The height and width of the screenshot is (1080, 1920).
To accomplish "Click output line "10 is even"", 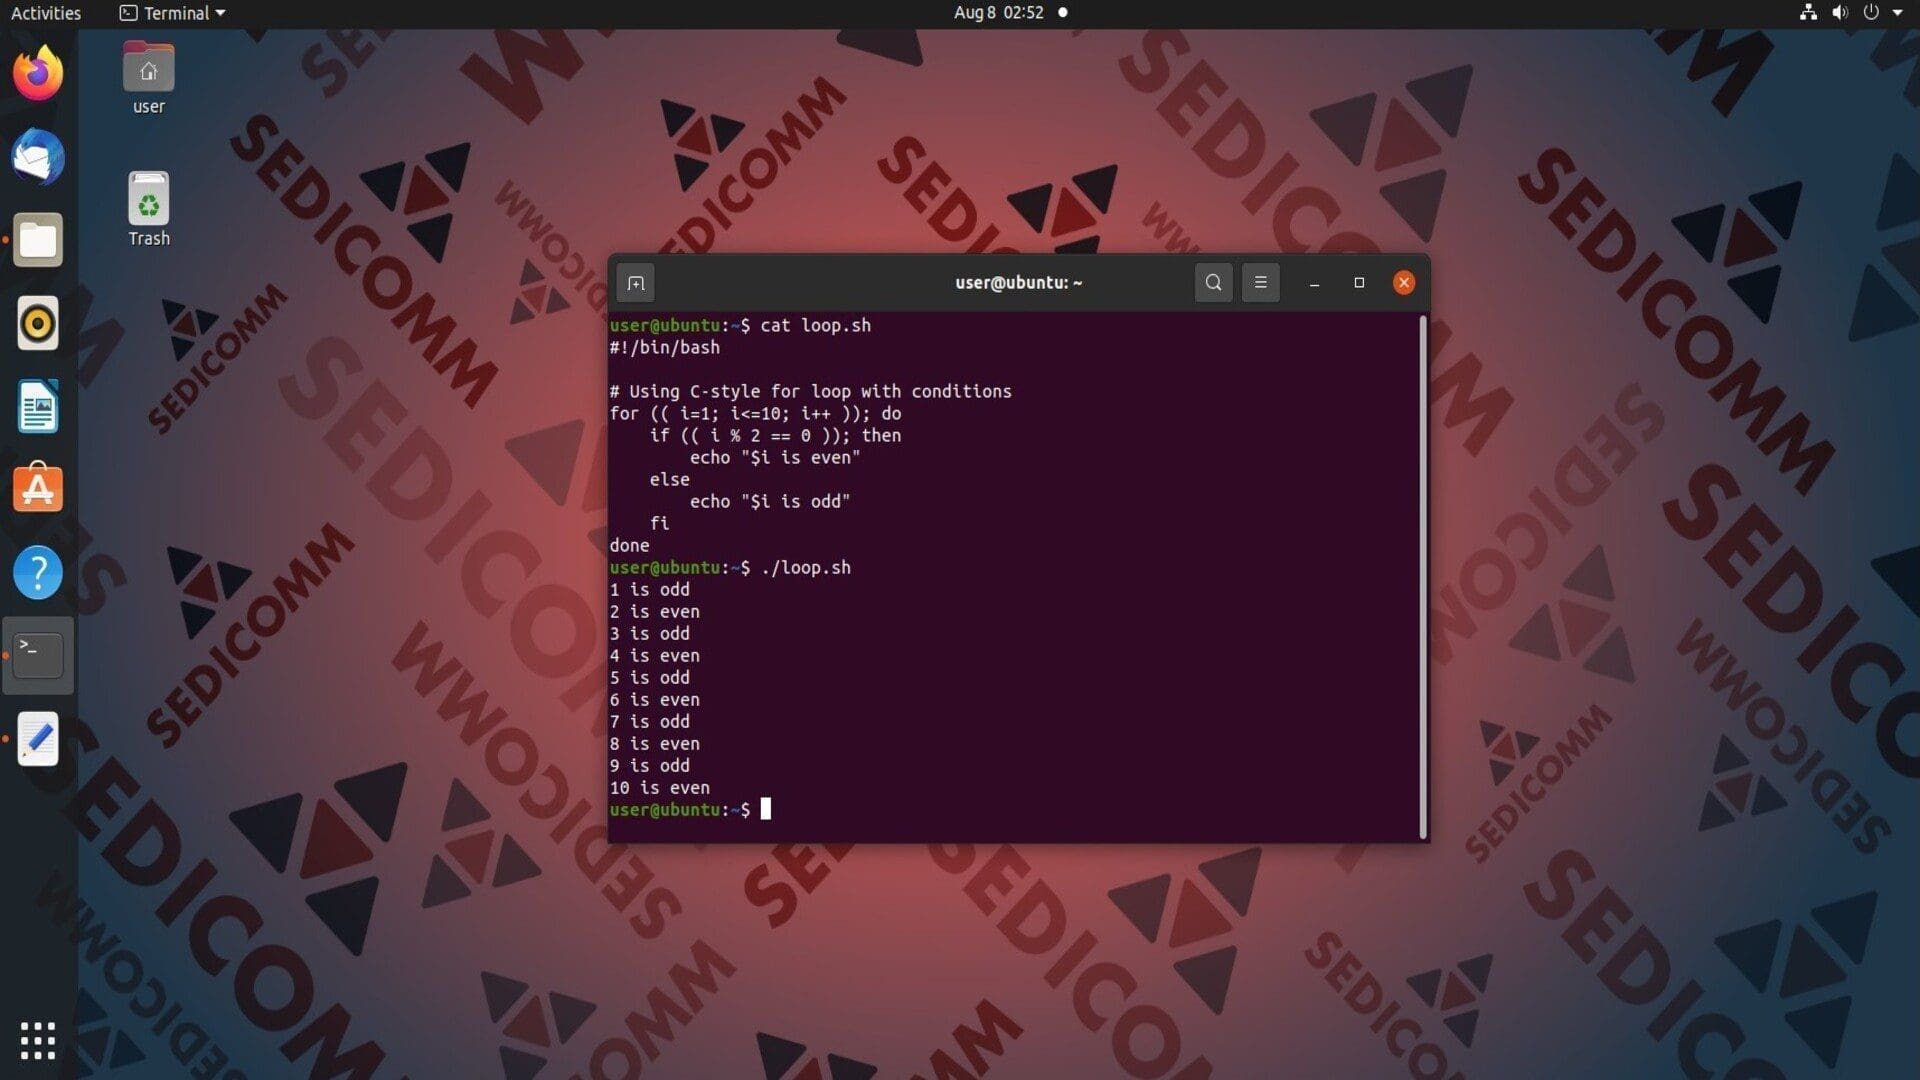I will click(659, 788).
